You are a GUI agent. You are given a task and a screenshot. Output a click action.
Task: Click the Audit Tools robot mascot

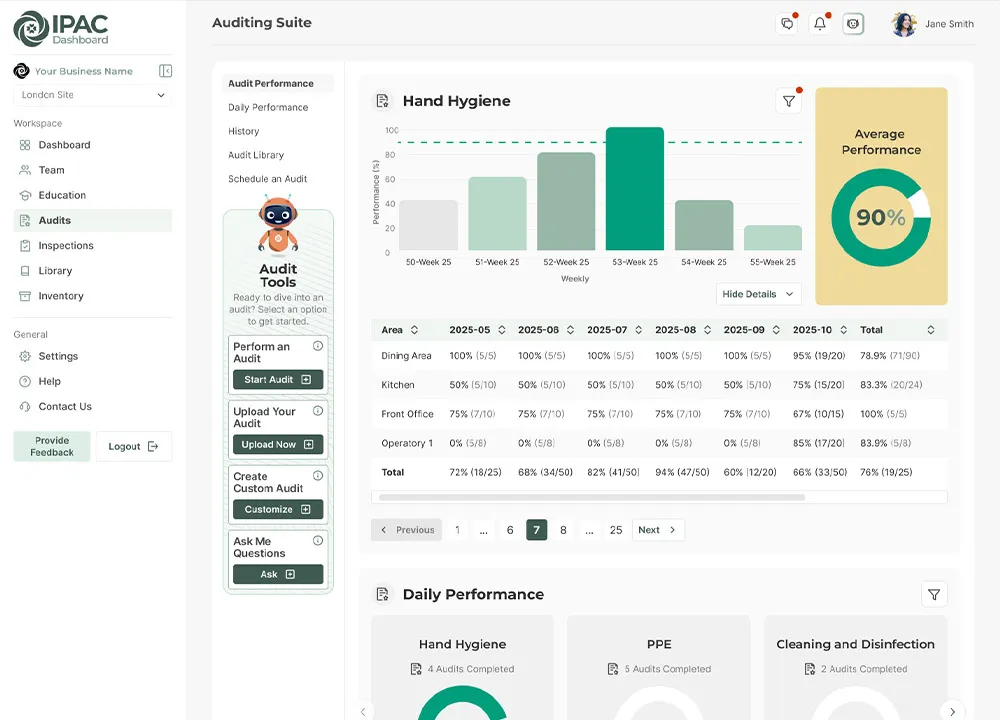(278, 223)
